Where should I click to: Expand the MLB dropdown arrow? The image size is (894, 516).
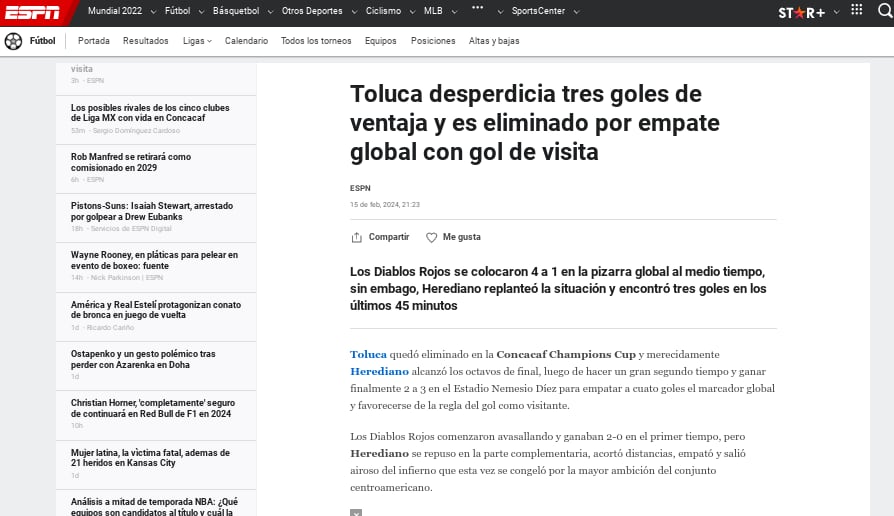tap(454, 11)
